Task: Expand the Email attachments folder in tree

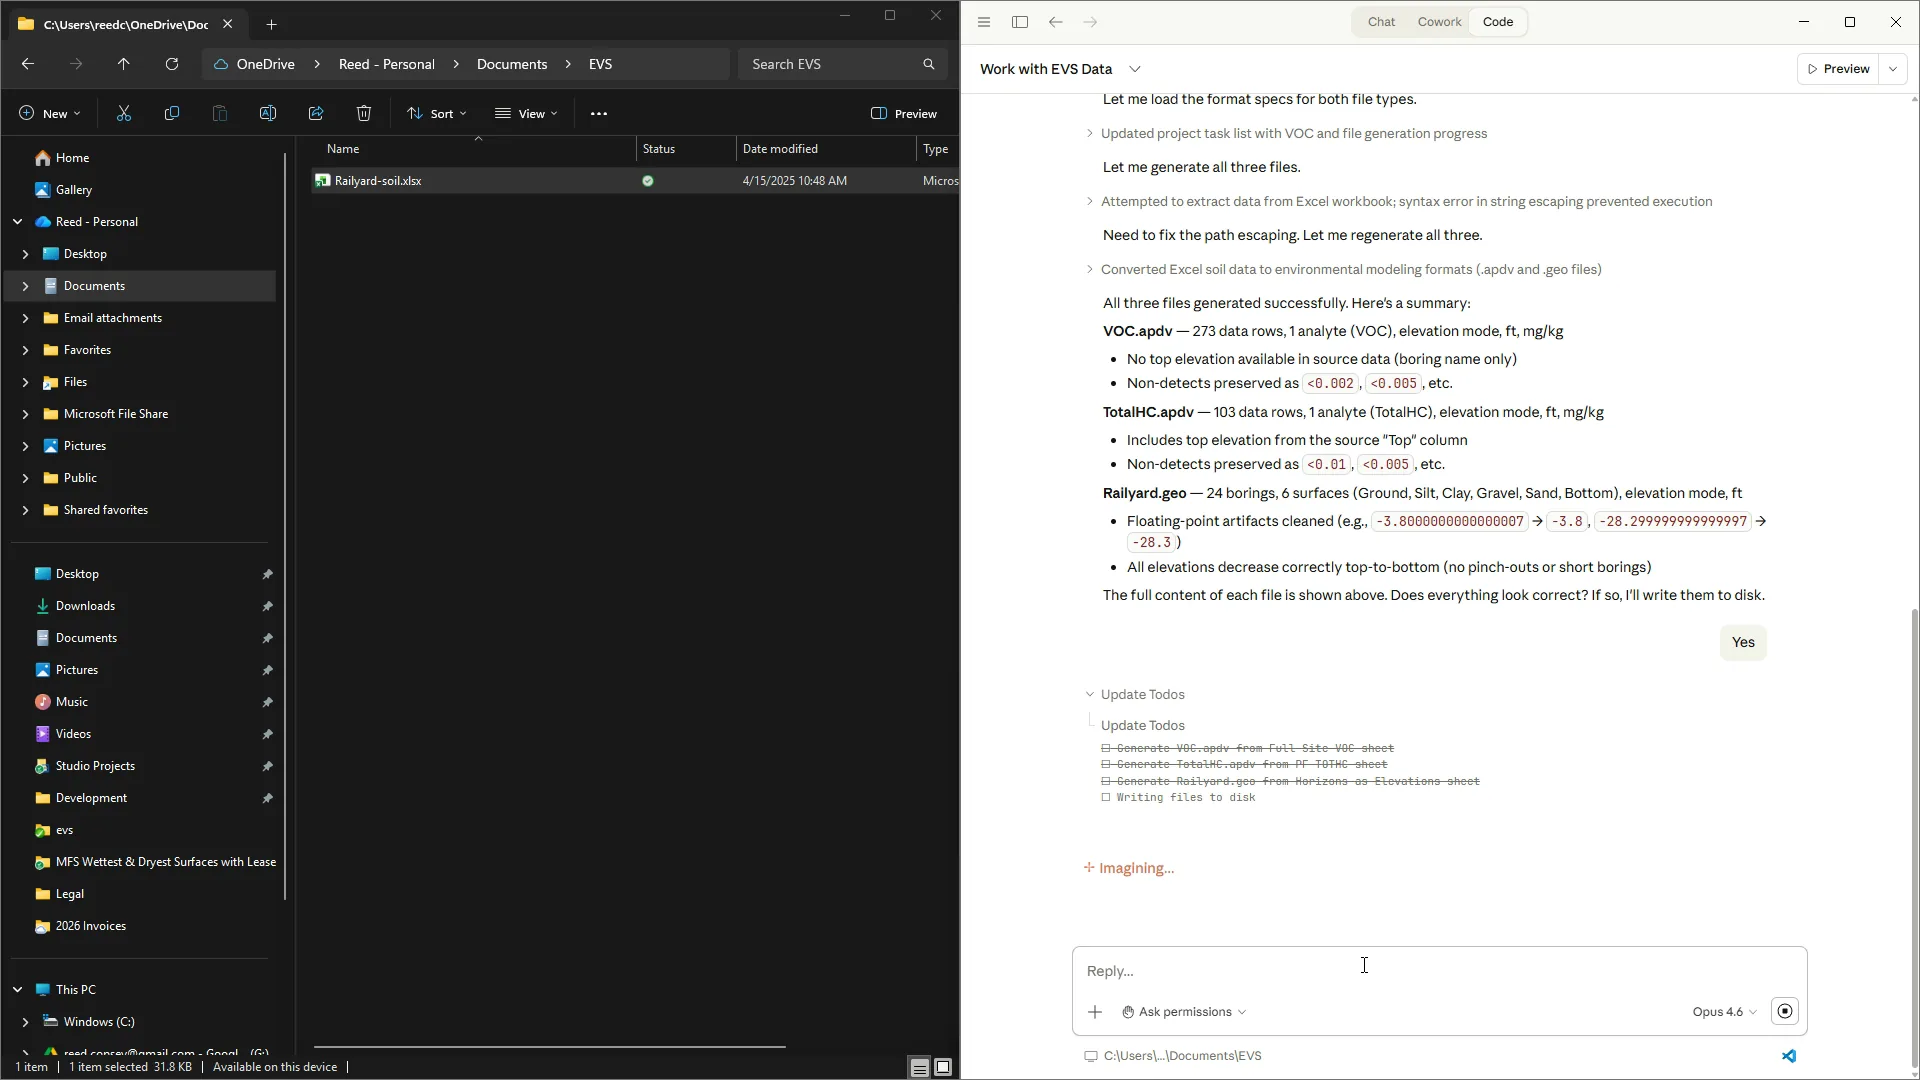Action: [x=25, y=318]
